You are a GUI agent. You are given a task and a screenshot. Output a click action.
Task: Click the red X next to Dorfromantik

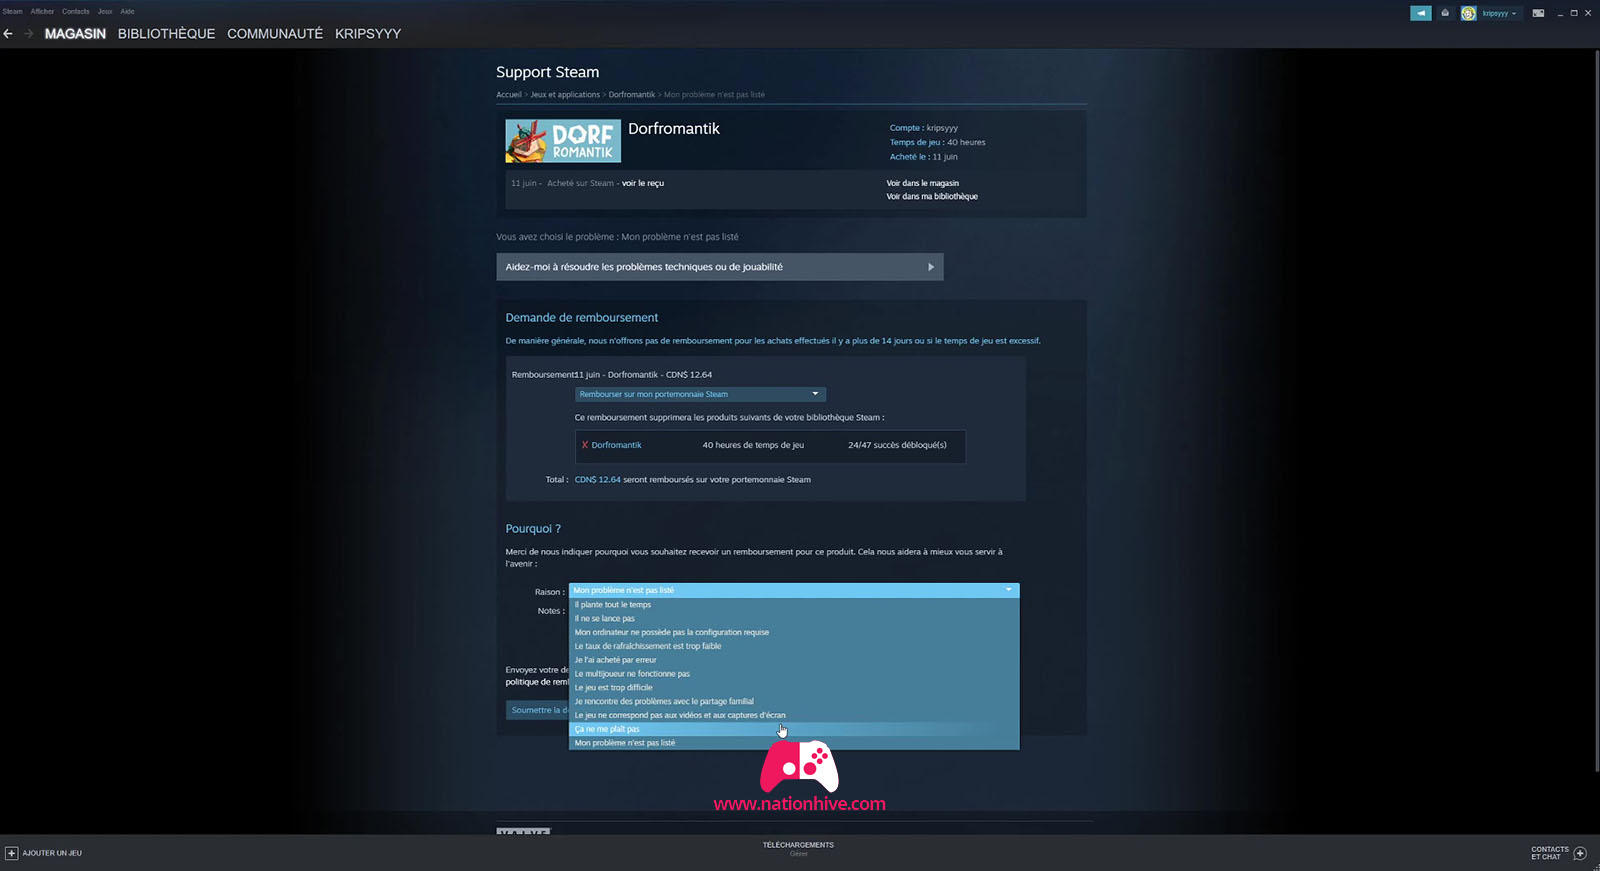click(585, 445)
